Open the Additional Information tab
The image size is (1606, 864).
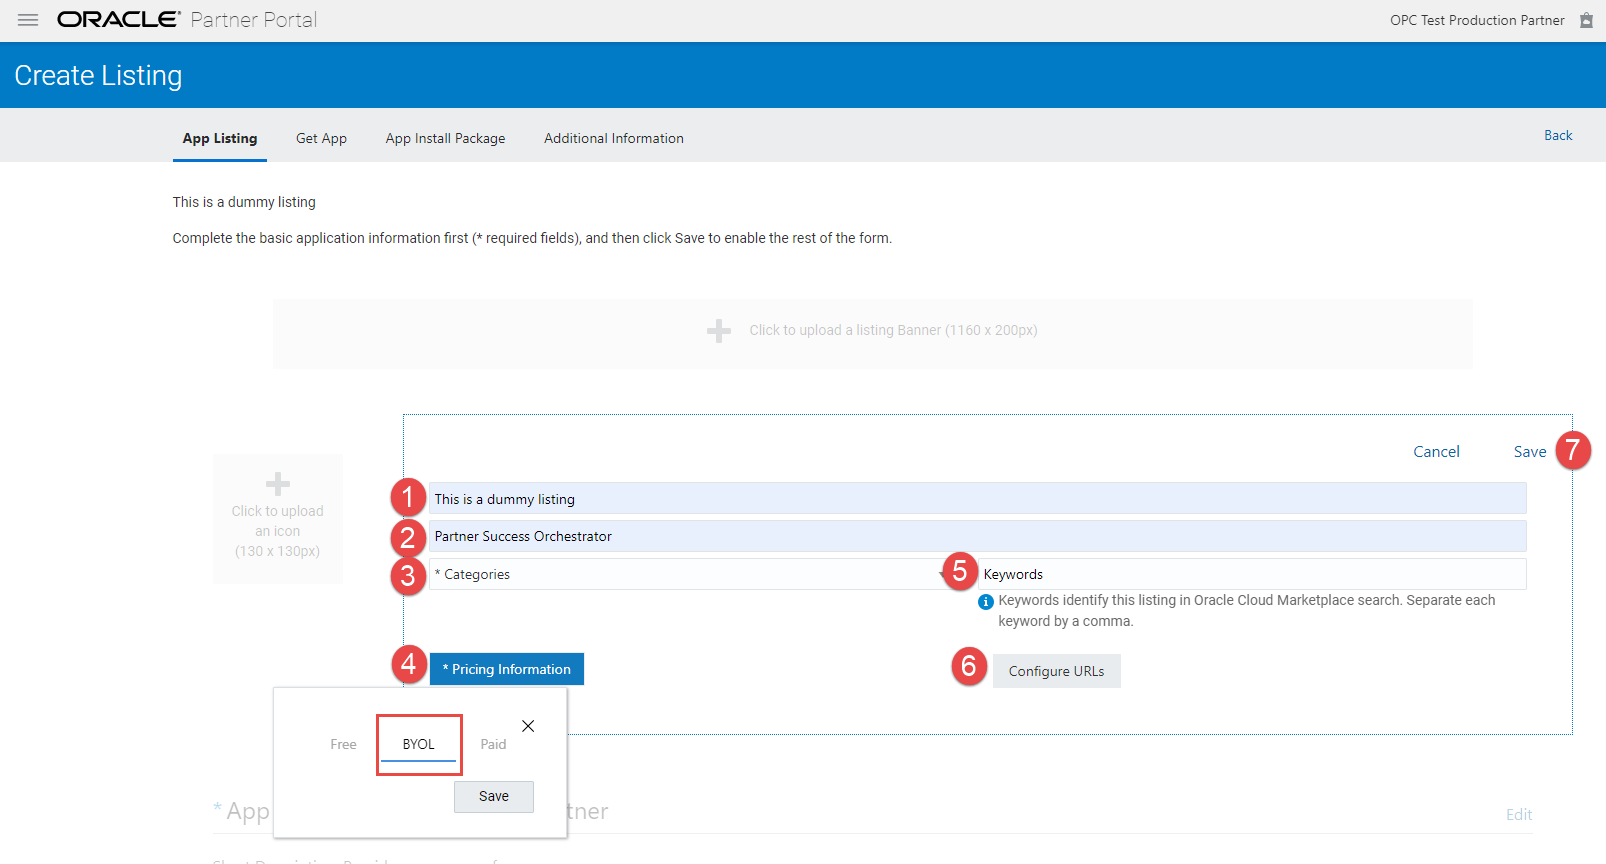[614, 139]
